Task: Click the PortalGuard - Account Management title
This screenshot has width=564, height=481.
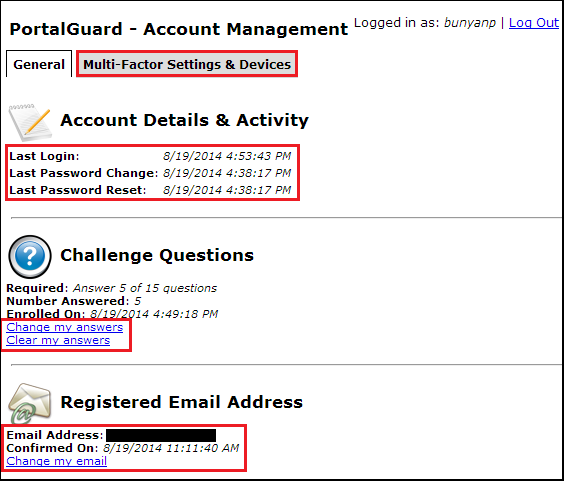Action: (179, 29)
